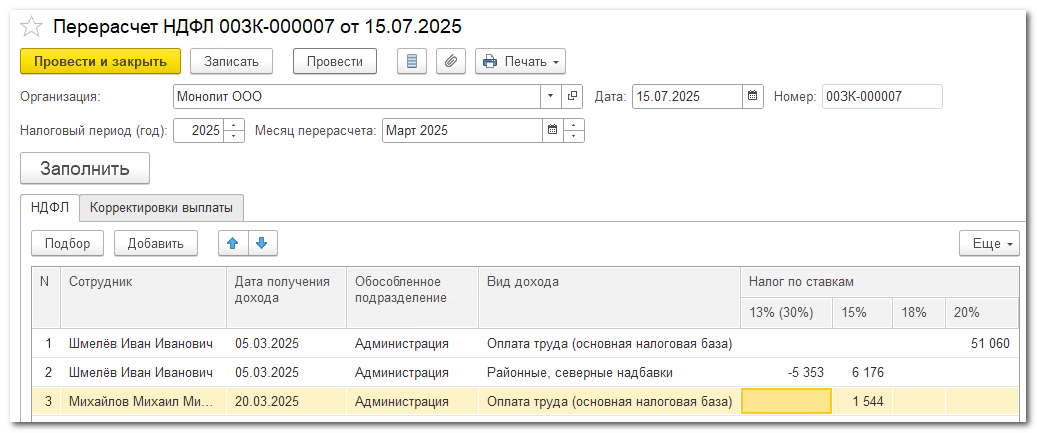Image resolution: width=1037 pixels, height=433 pixels.
Task: Move selected row down with blue arrow
Action: click(x=262, y=243)
